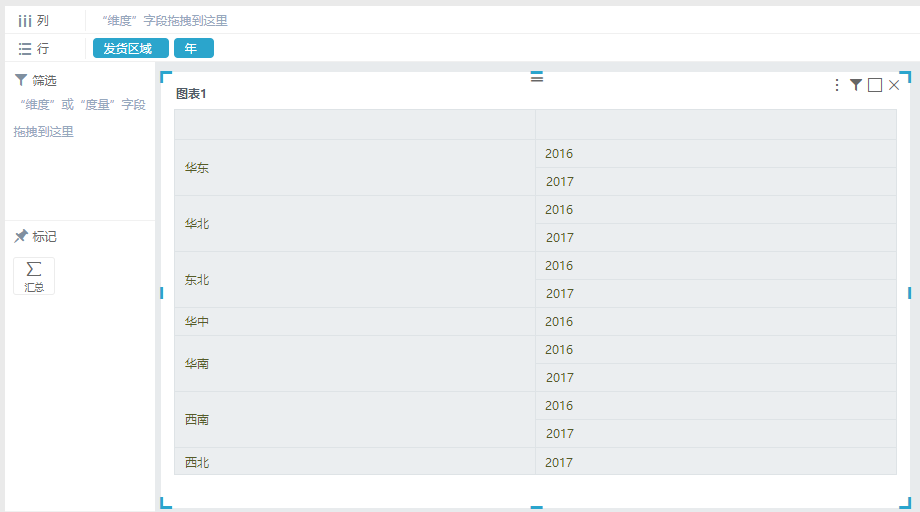Image resolution: width=920 pixels, height=512 pixels.
Task: Open the 汇总 sigma summary button
Action: [34, 276]
